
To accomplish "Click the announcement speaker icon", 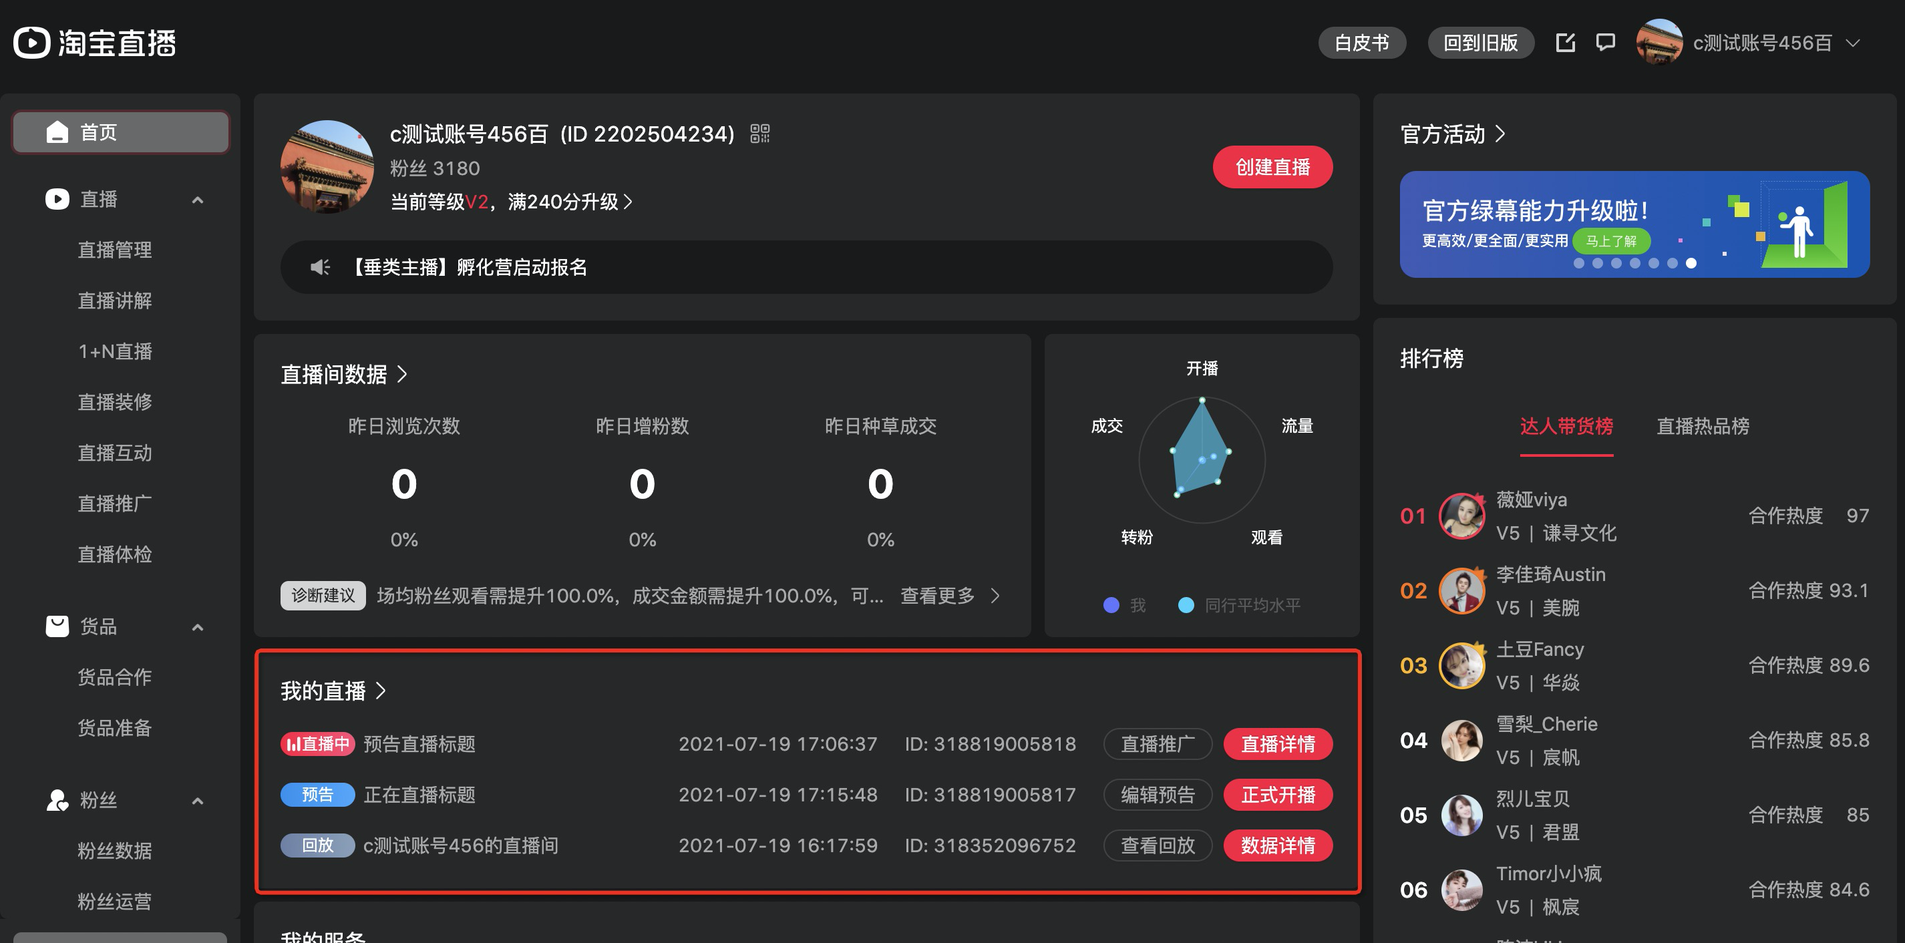I will pos(320,267).
